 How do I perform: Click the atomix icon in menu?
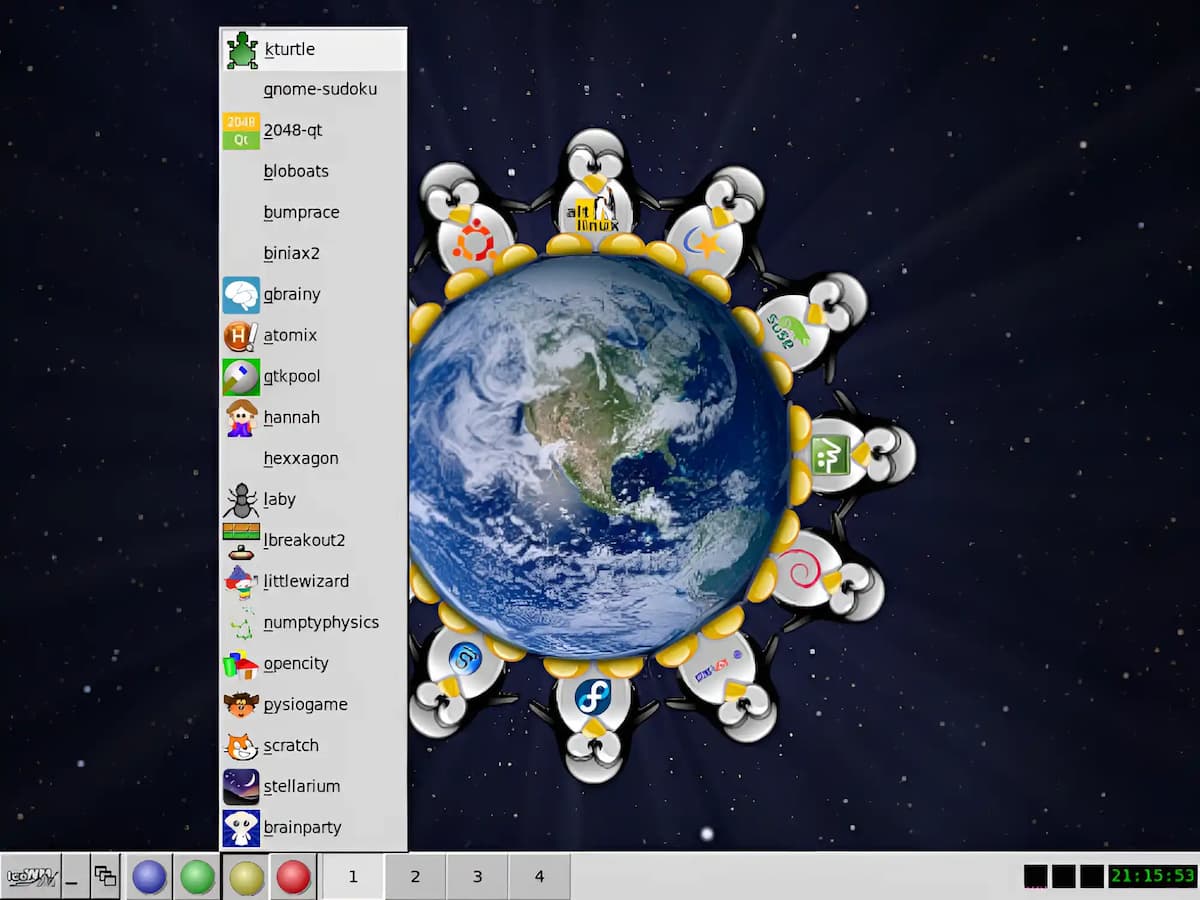coord(241,336)
